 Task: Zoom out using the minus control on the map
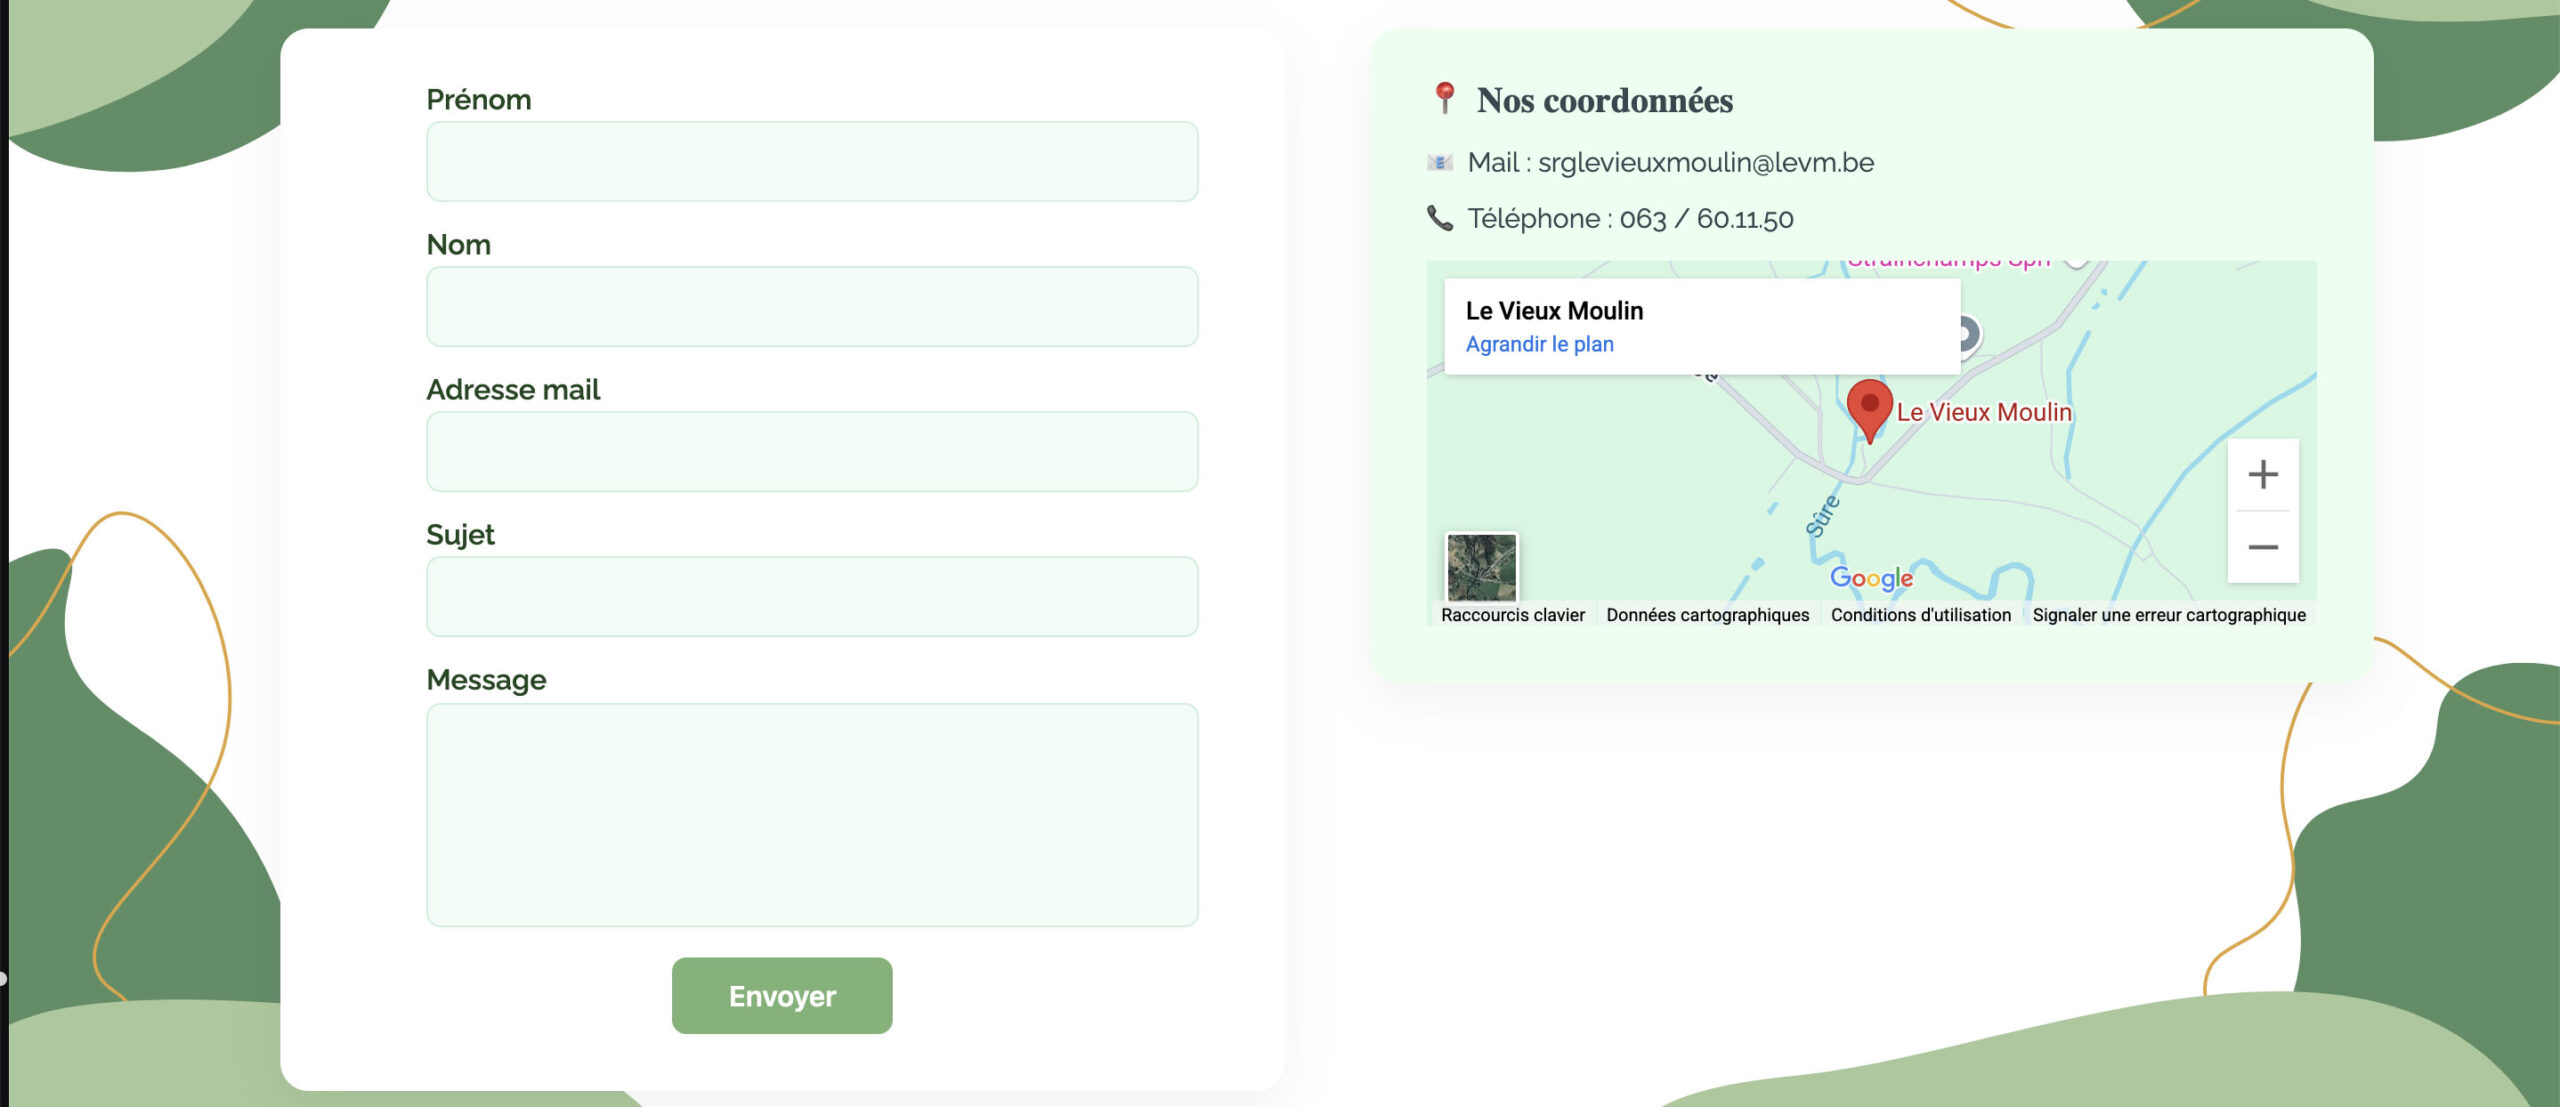2263,546
